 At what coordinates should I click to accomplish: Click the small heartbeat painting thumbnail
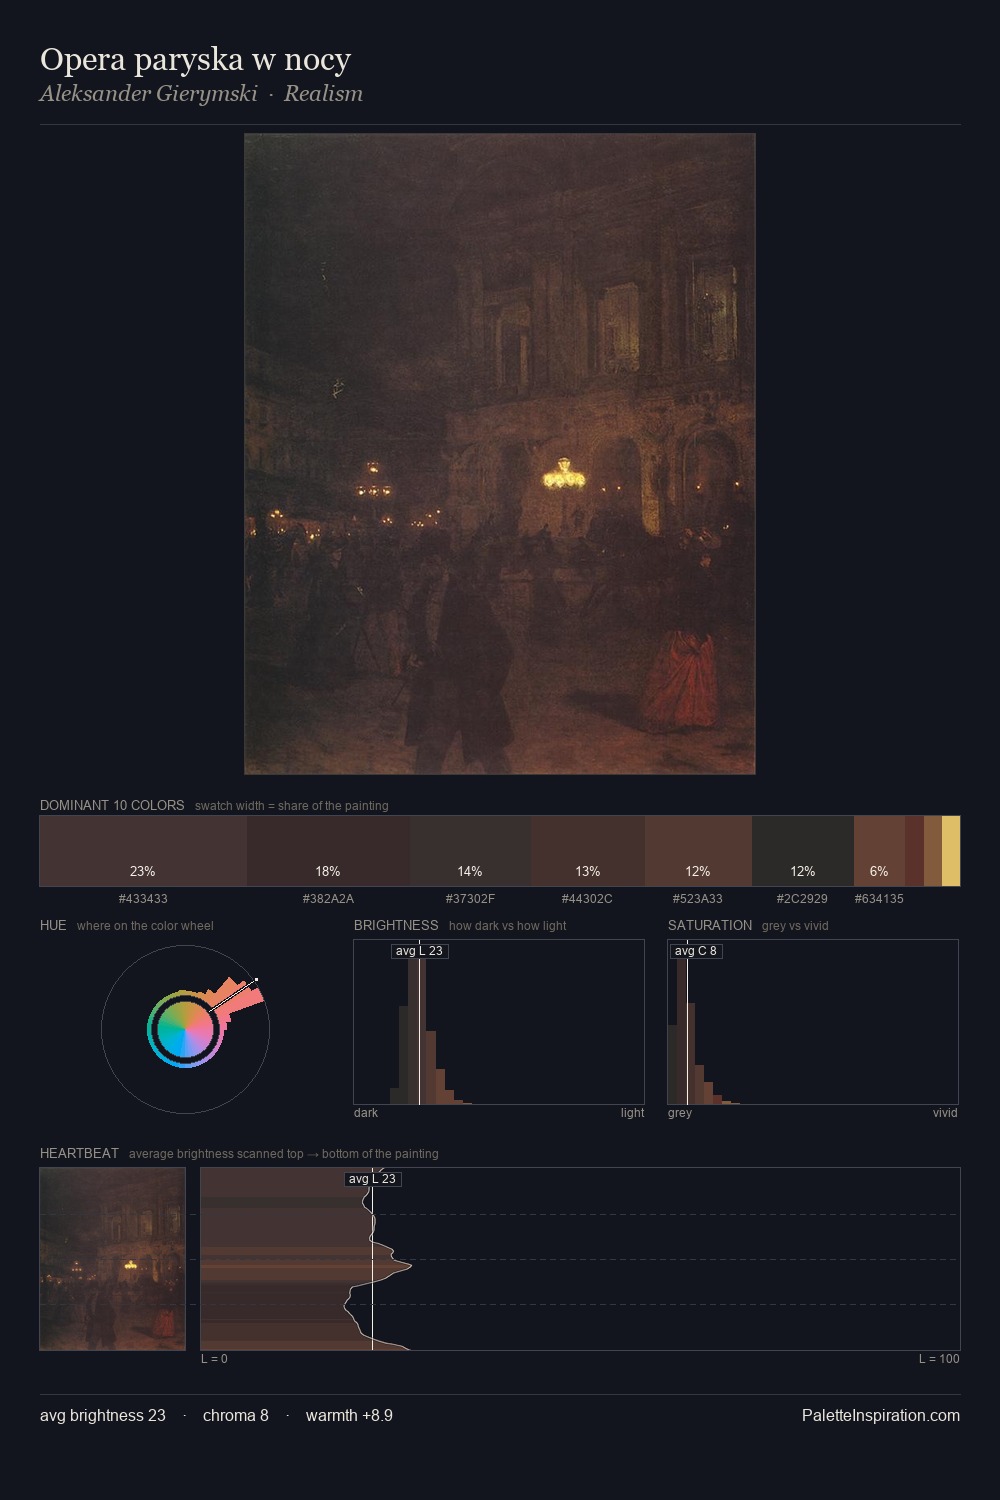tap(113, 1259)
